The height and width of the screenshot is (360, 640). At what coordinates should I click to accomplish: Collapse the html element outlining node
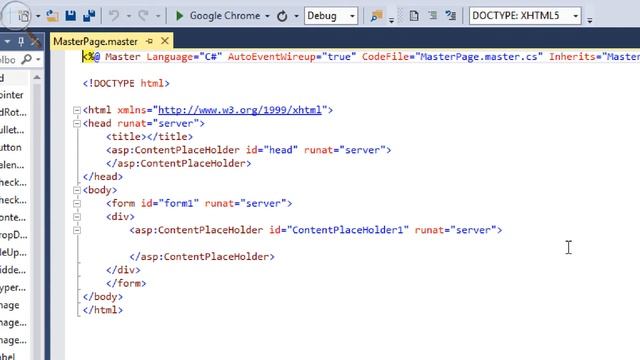tap(77, 110)
